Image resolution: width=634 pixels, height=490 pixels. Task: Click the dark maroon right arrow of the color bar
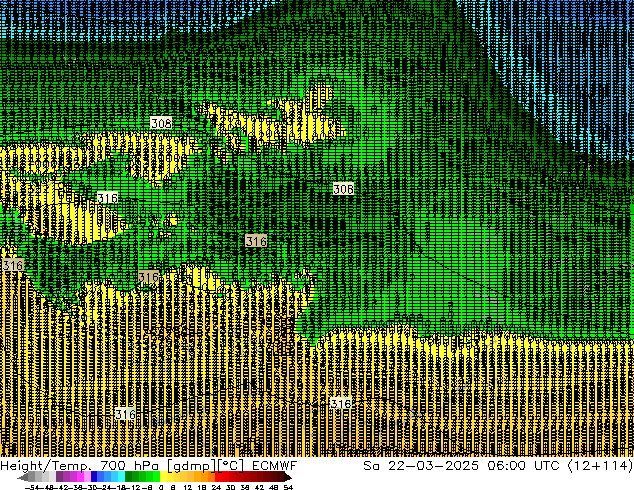click(288, 477)
